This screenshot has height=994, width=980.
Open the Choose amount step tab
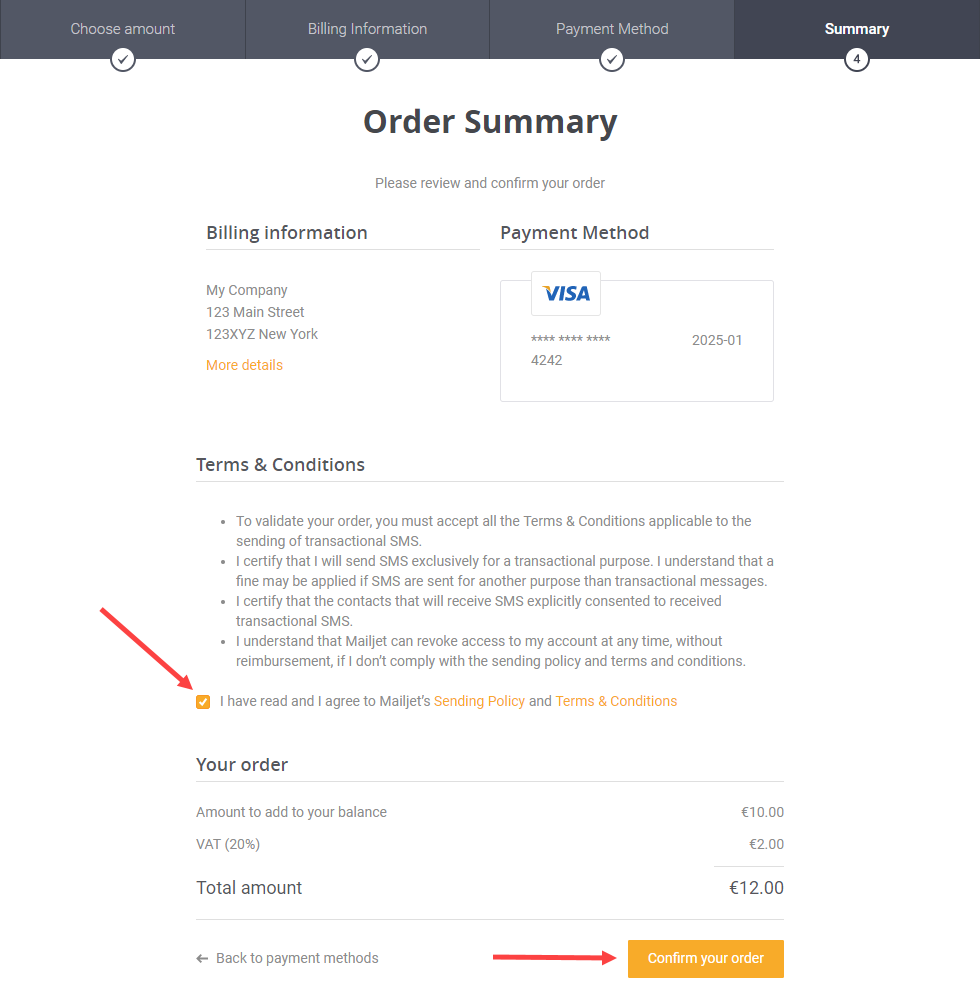(122, 29)
